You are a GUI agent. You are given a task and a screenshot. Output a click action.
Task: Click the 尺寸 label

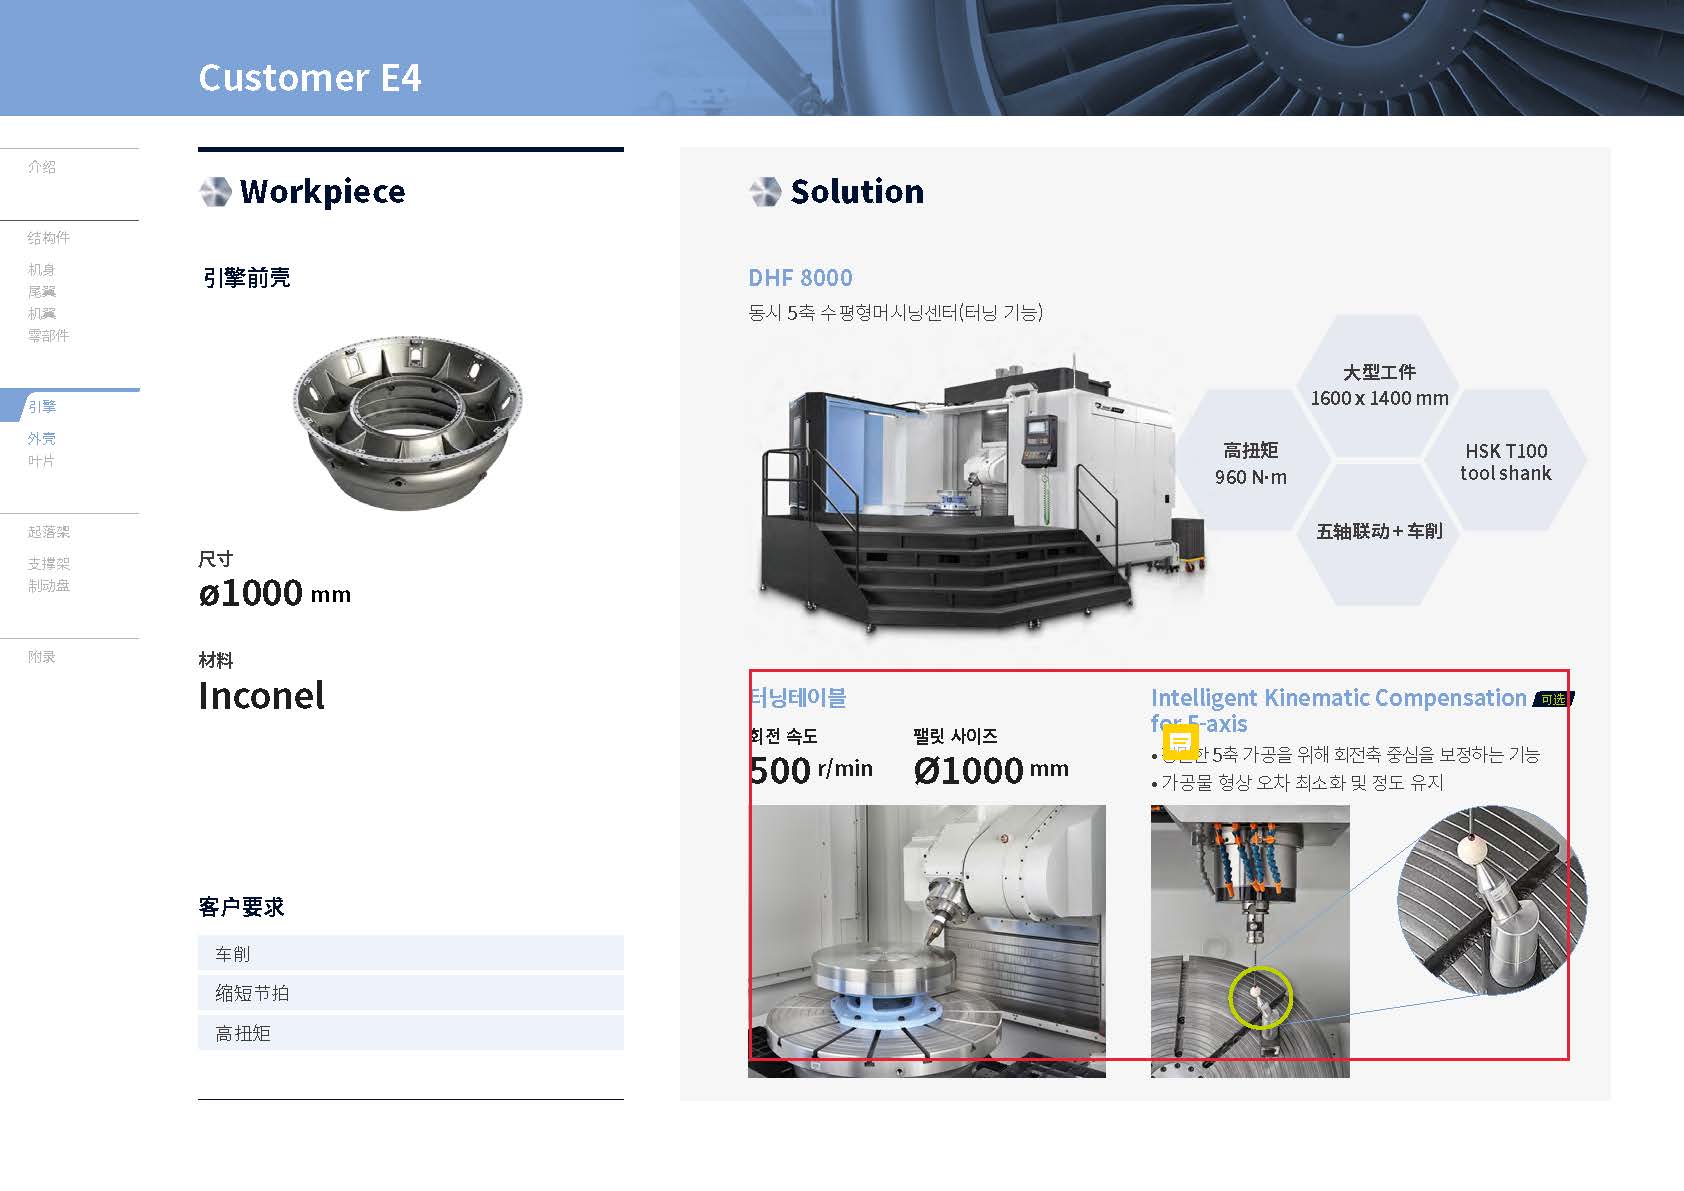[215, 559]
